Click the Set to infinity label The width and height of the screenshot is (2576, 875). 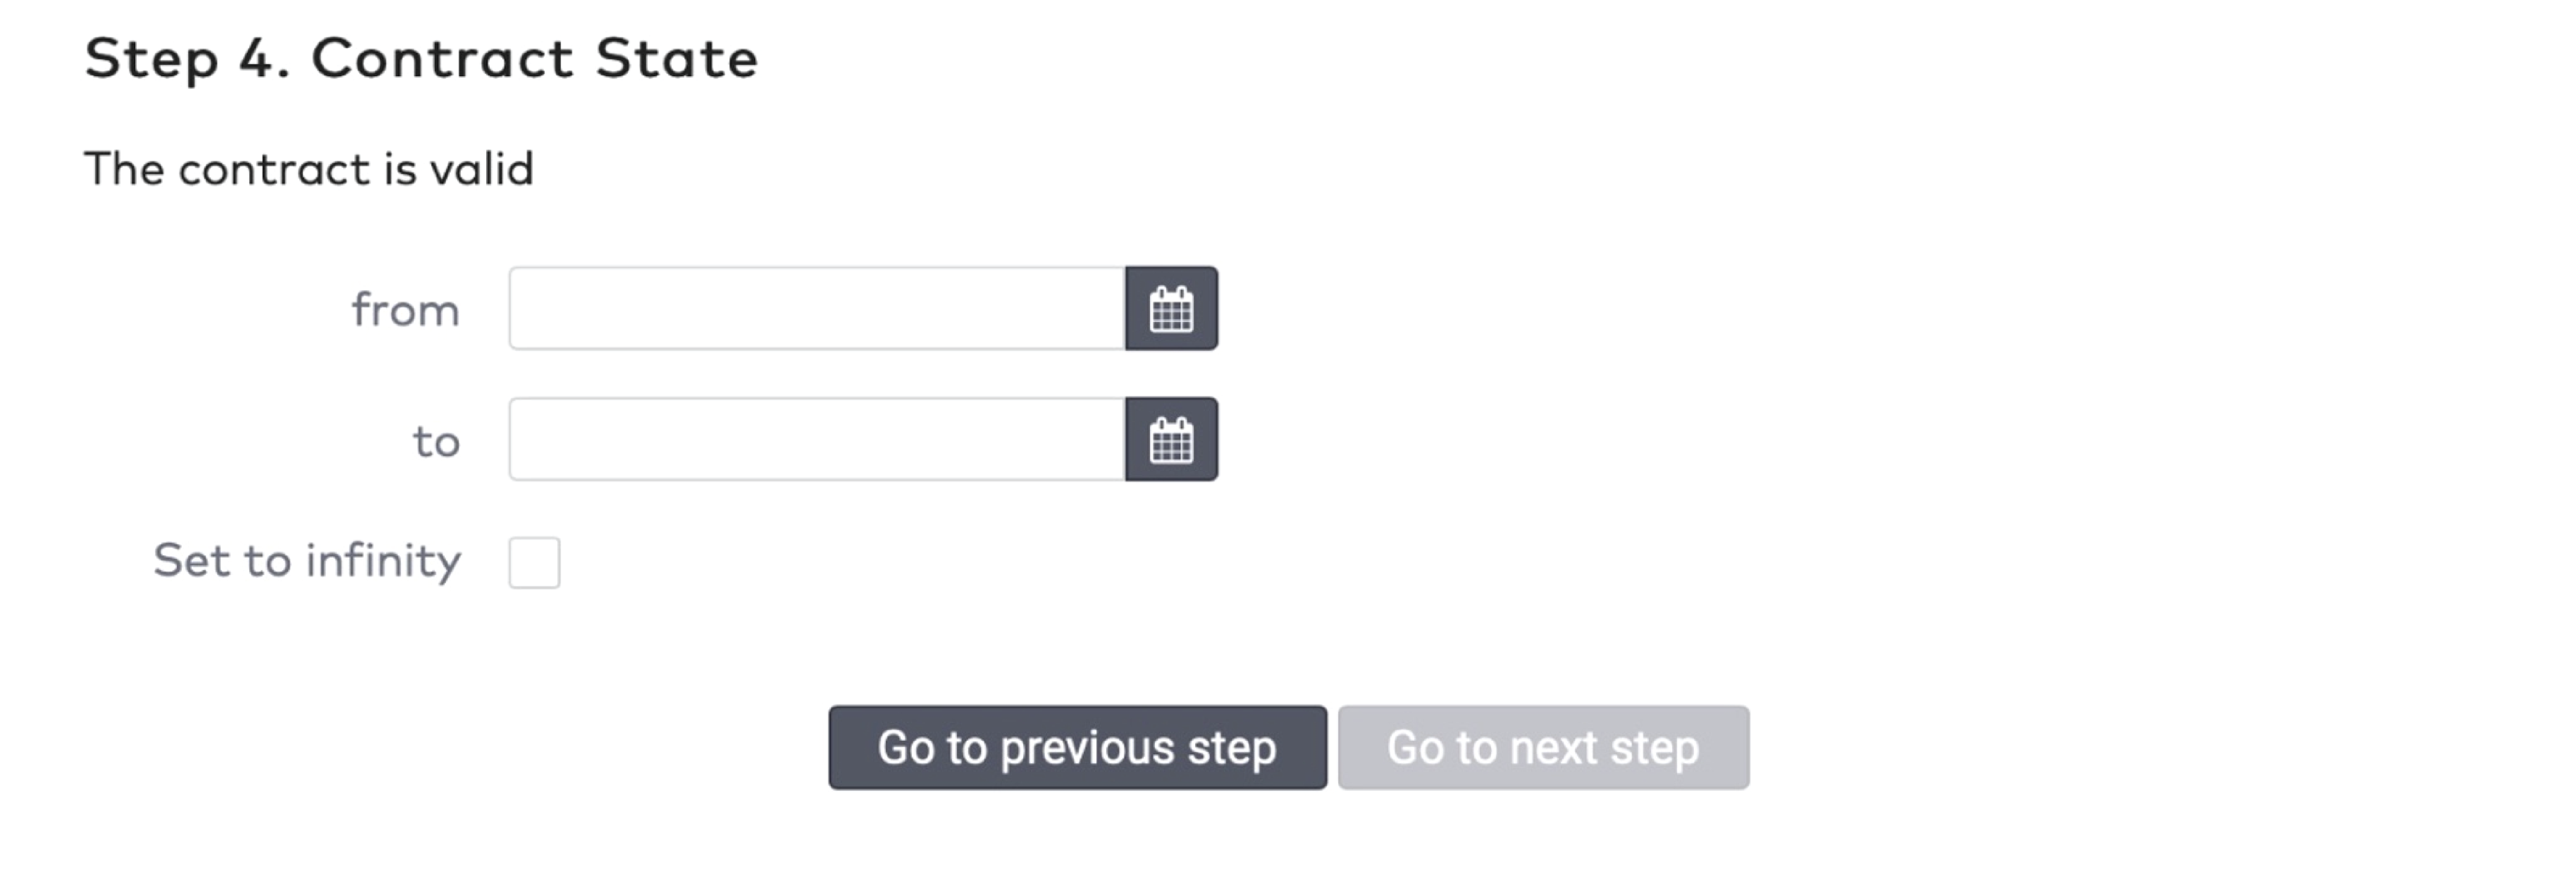coord(307,561)
